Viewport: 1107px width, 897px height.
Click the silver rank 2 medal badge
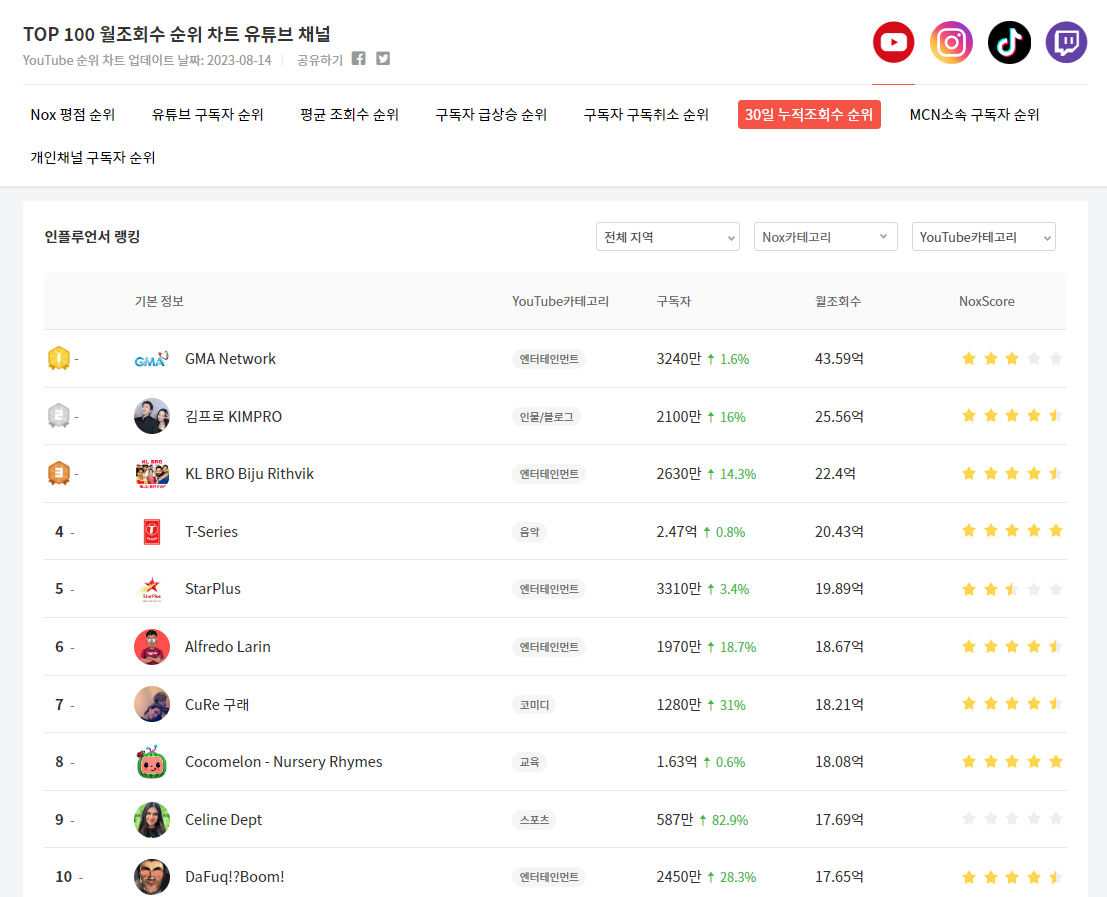pyautogui.click(x=59, y=416)
